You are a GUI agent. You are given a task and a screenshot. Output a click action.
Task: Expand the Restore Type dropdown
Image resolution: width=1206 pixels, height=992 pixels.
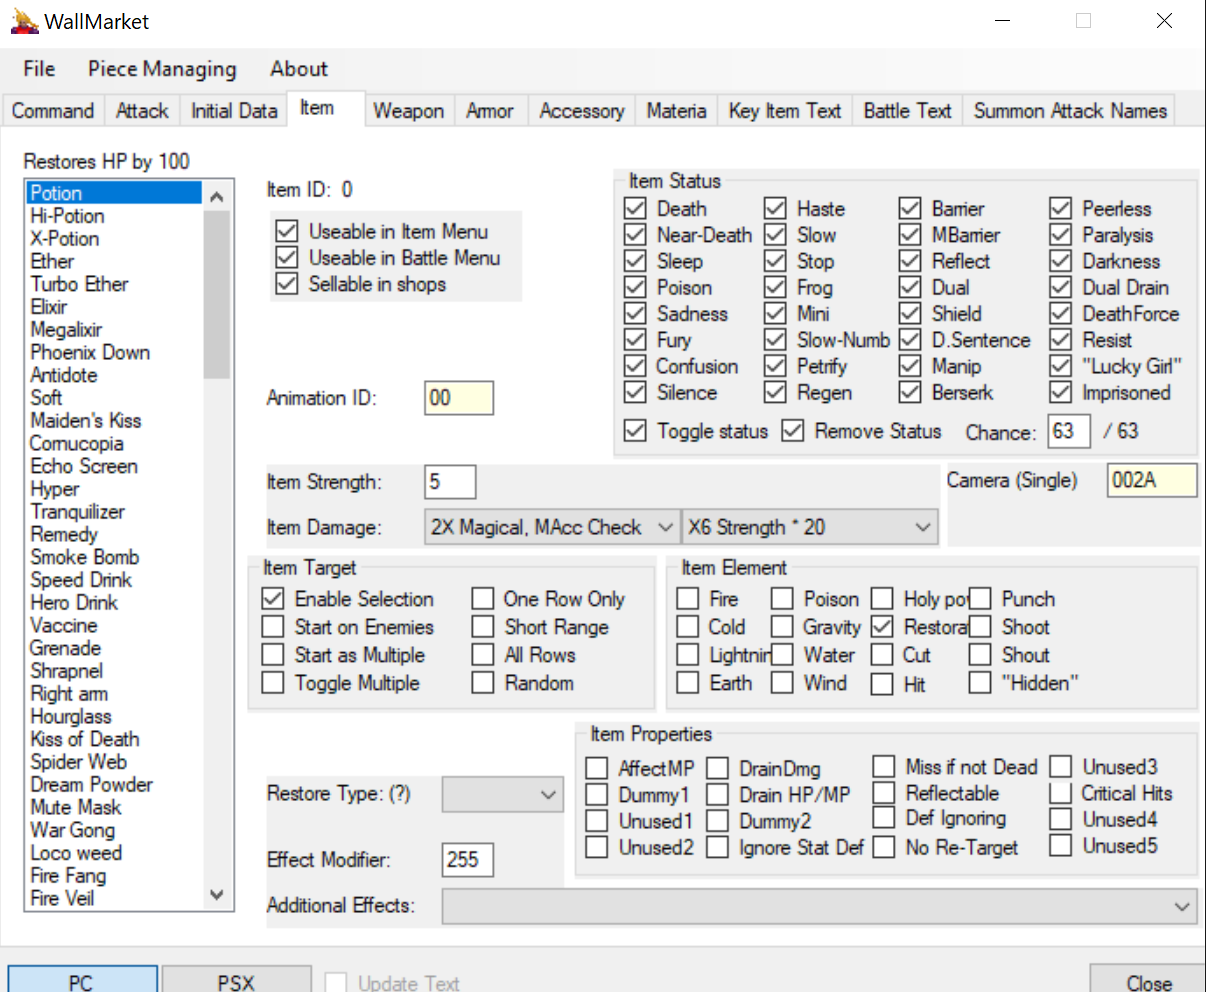click(x=503, y=795)
